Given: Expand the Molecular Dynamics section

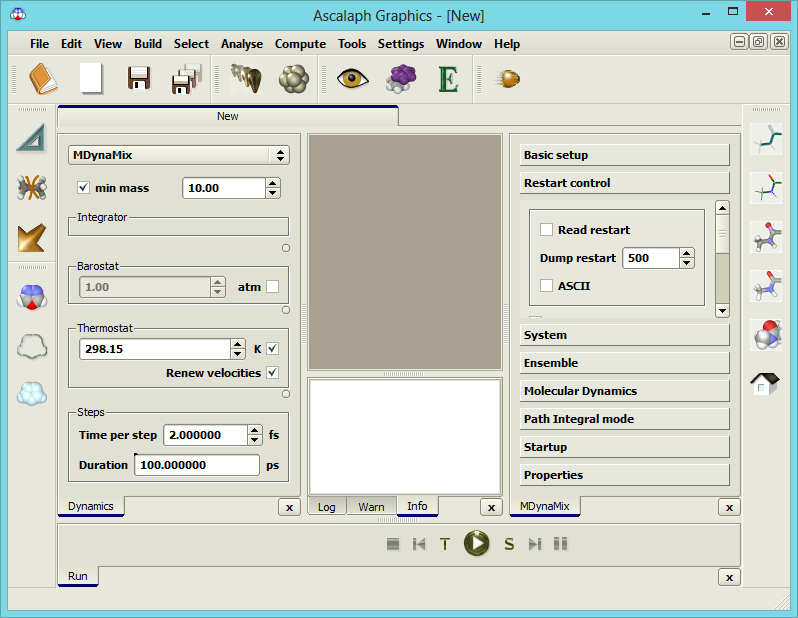Looking at the screenshot, I should (x=625, y=391).
